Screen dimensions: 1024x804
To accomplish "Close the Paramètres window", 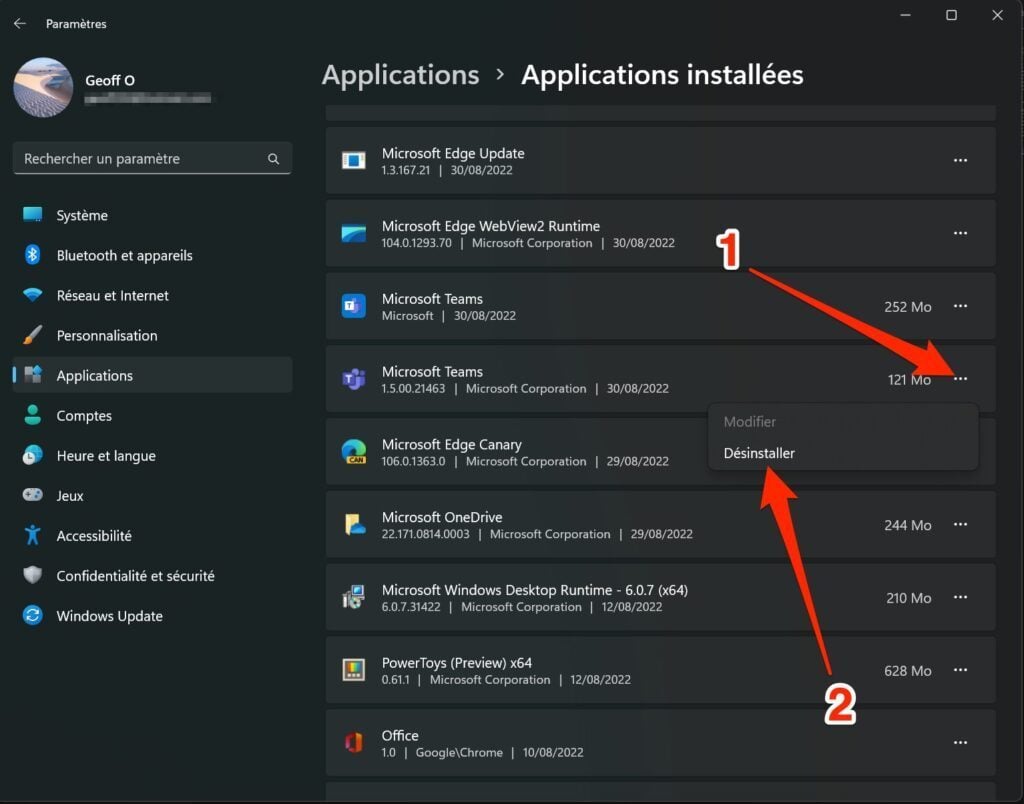I will [x=997, y=15].
